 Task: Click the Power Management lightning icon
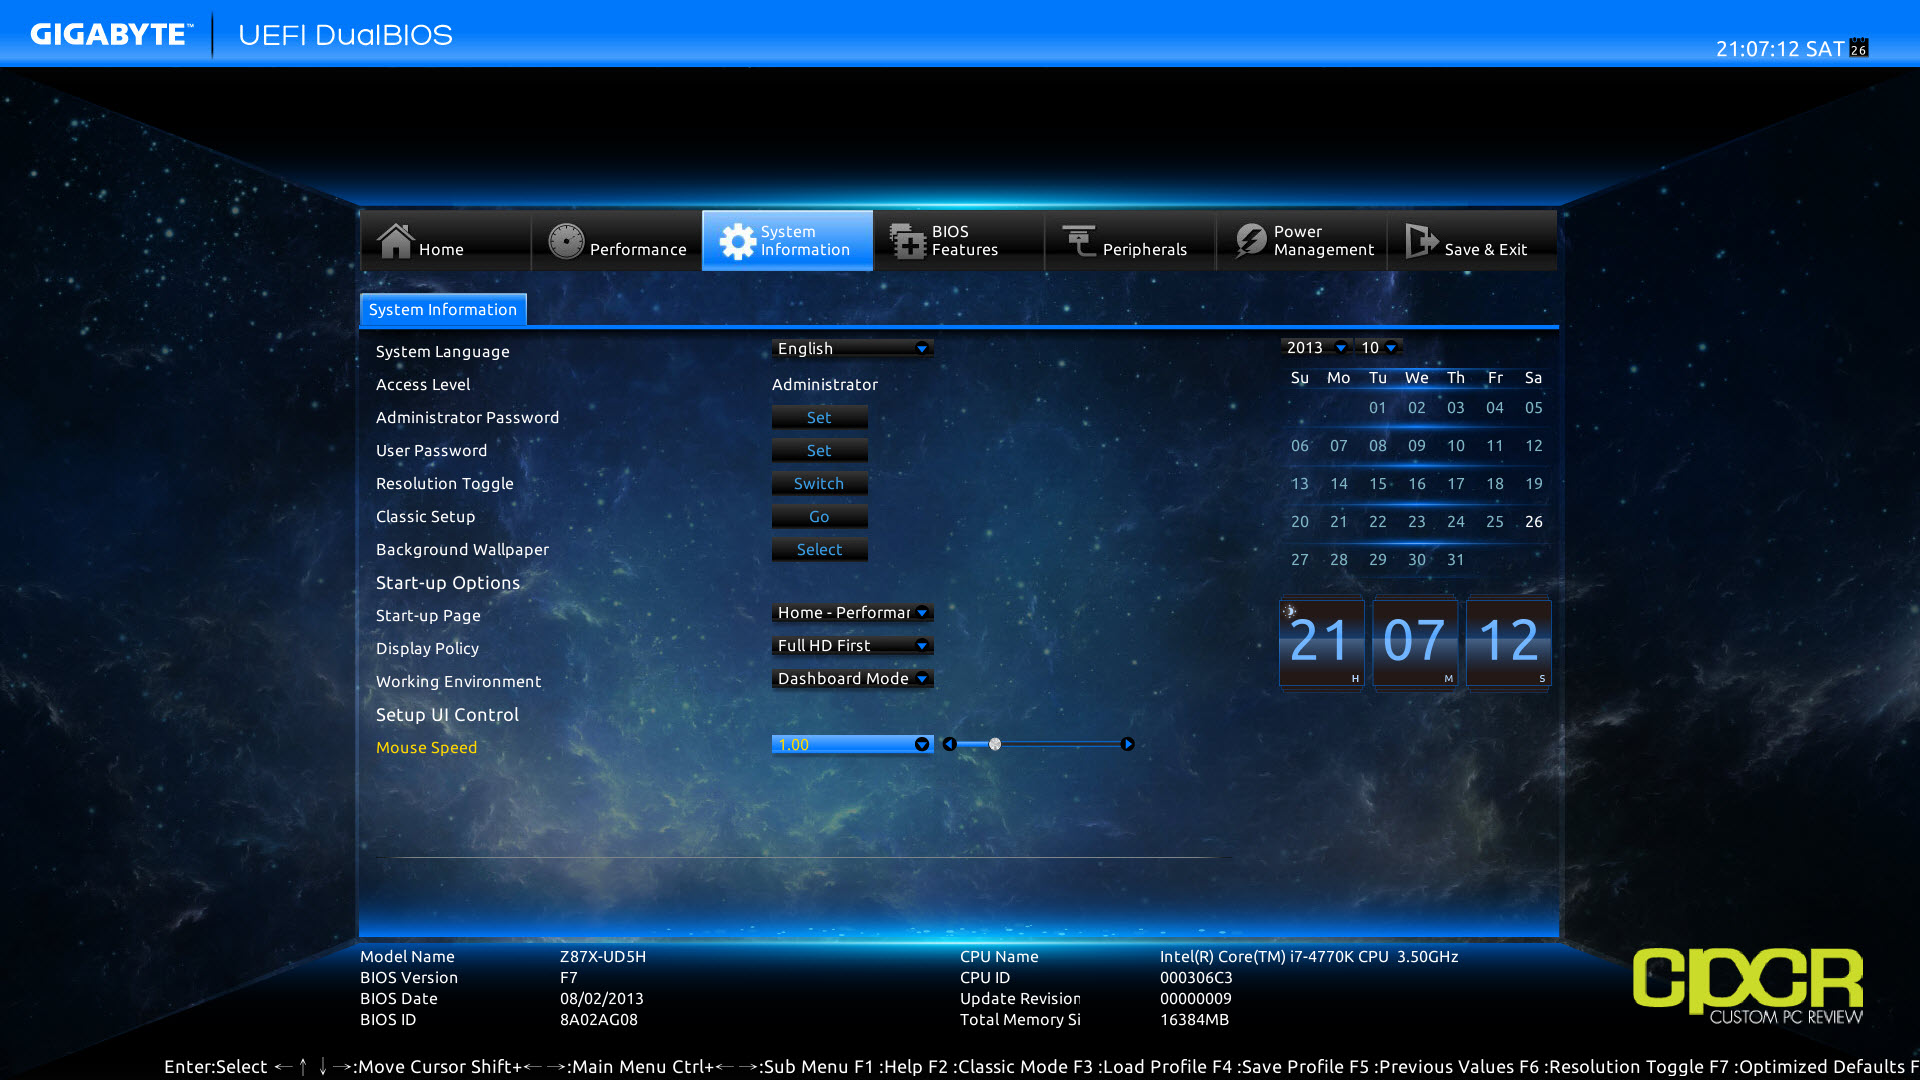(1250, 241)
